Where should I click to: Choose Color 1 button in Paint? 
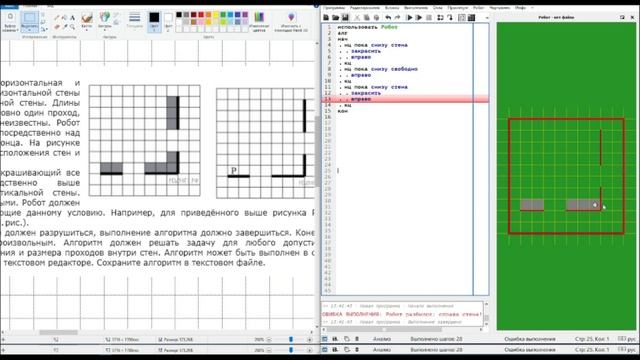tap(154, 22)
